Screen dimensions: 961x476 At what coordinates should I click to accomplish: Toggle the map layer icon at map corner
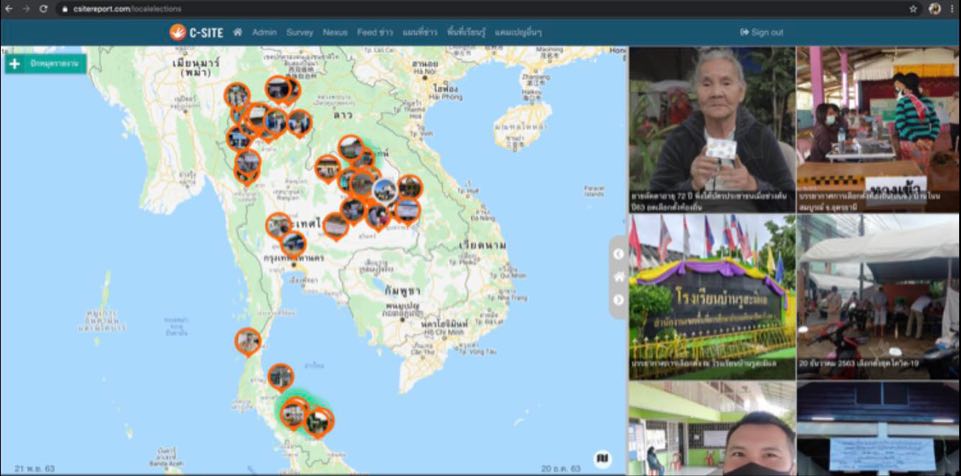tap(602, 459)
